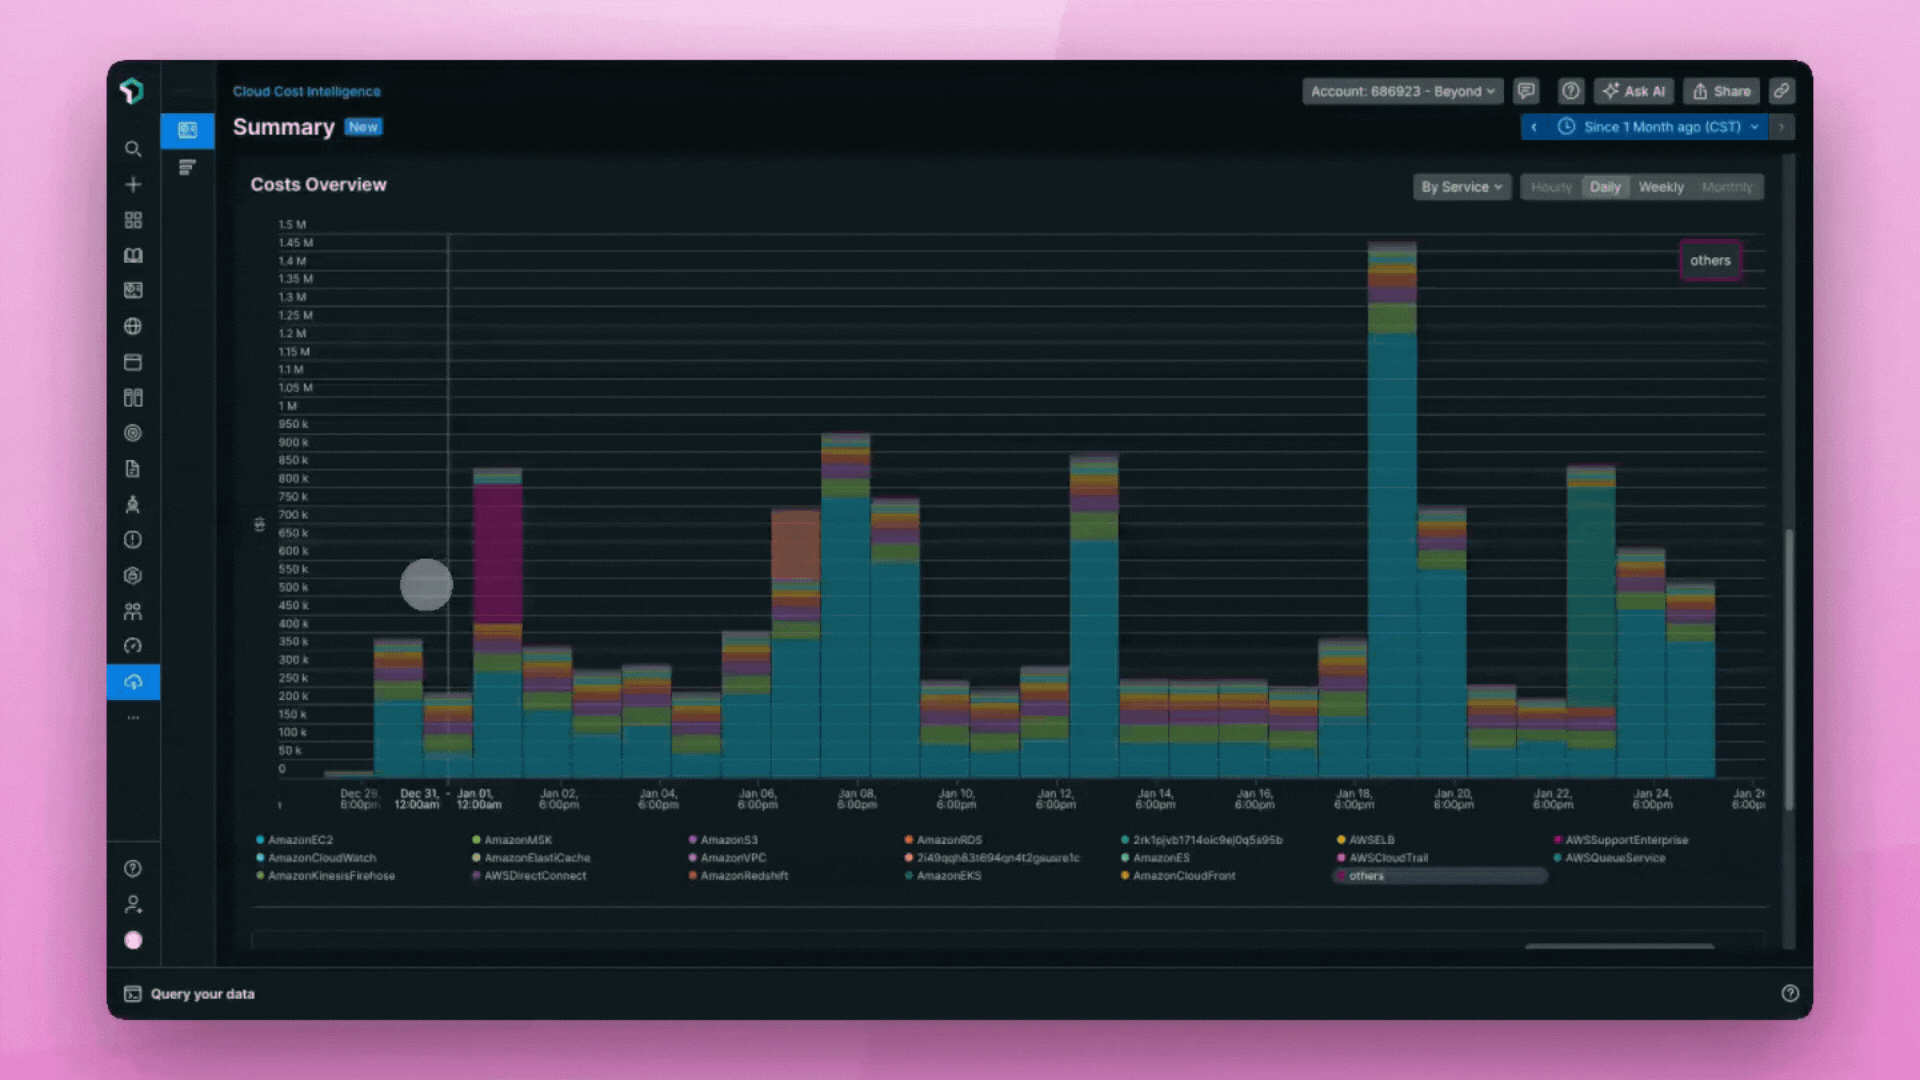Open the Since 1 Month ago time picker
This screenshot has height=1080, width=1920.
[1661, 127]
